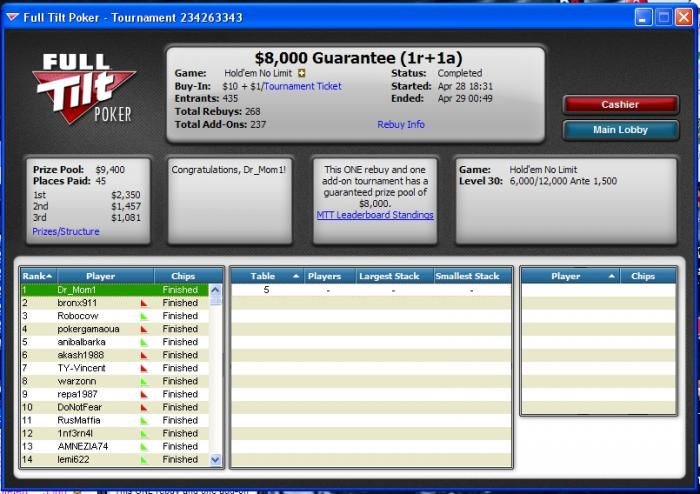Click the yellow plus icon beside Hold'em No Limit
700x494 pixels.
[301, 73]
